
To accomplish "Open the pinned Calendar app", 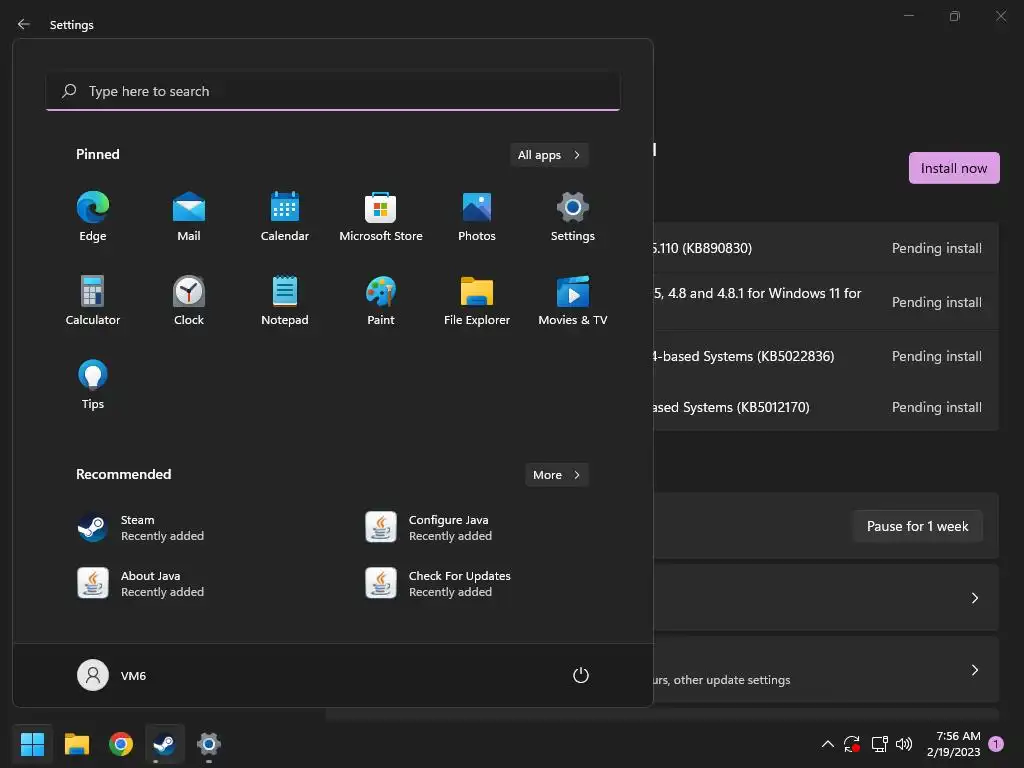I will 285,217.
